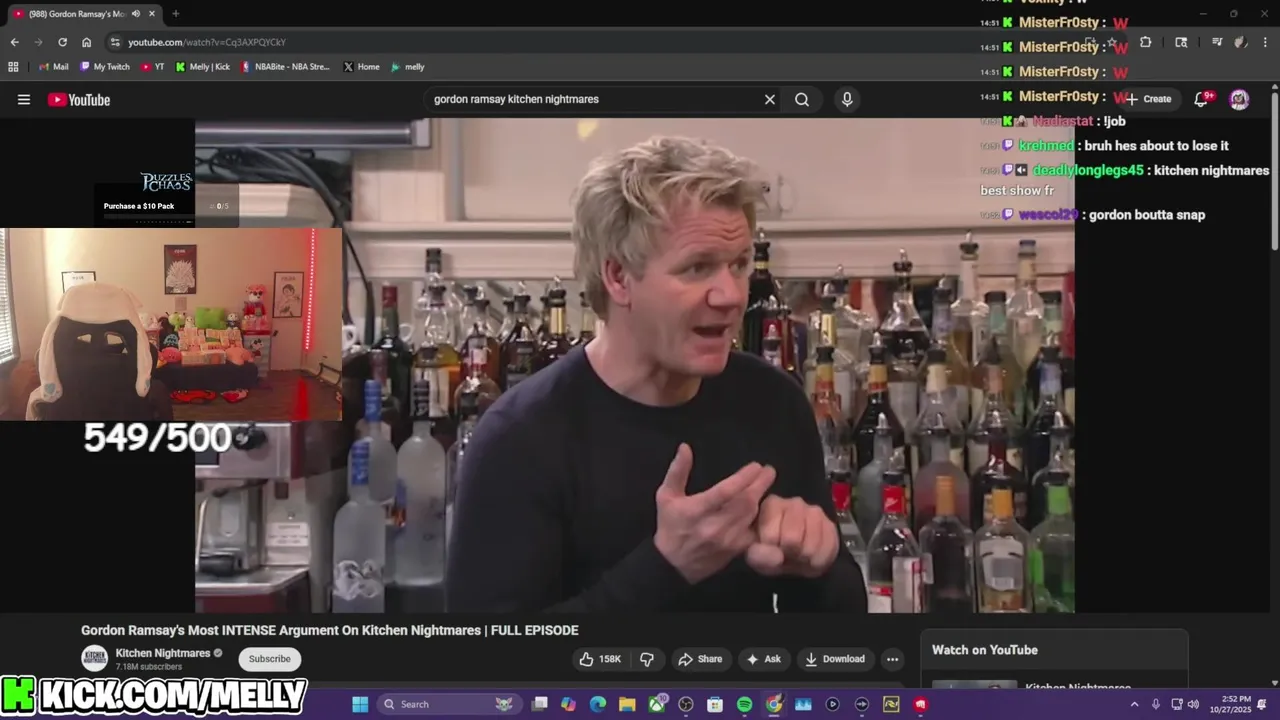Click the Windows taskbar Search box
The height and width of the screenshot is (720, 1280).
[x=448, y=704]
